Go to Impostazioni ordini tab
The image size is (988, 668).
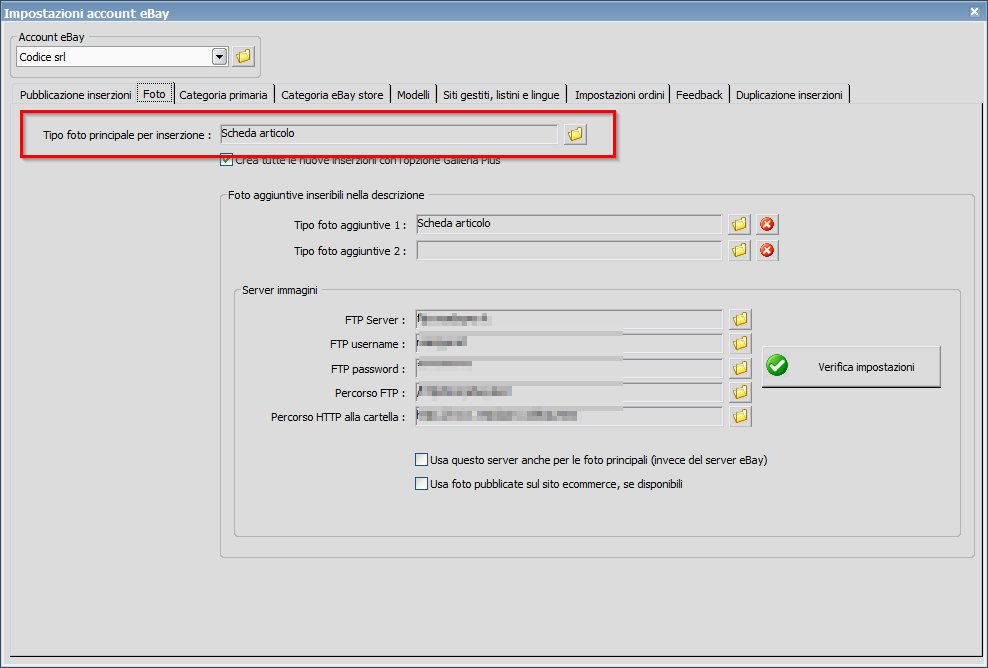tap(619, 95)
